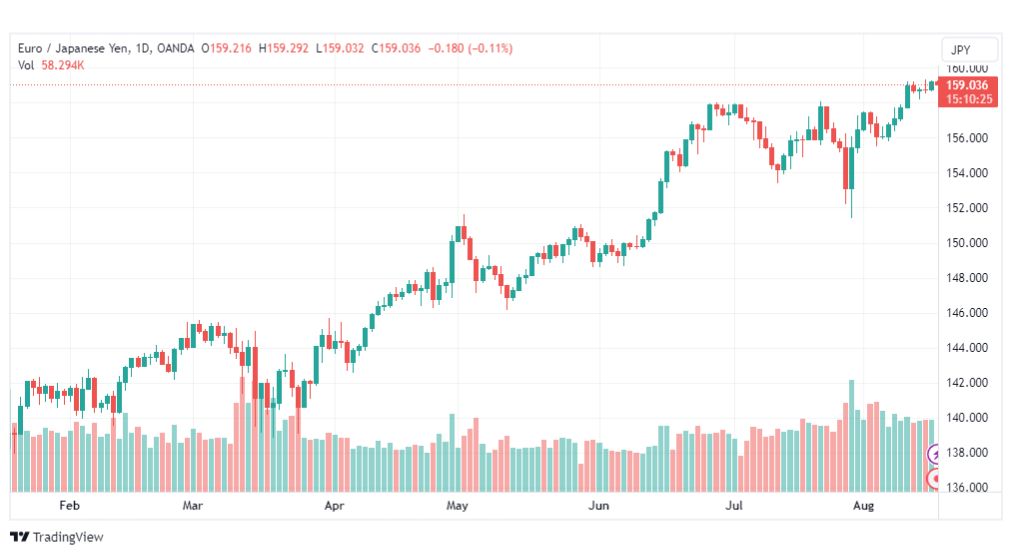Click the tallest green volume bar
Viewport: 1012px width, 555px height.
(x=852, y=436)
